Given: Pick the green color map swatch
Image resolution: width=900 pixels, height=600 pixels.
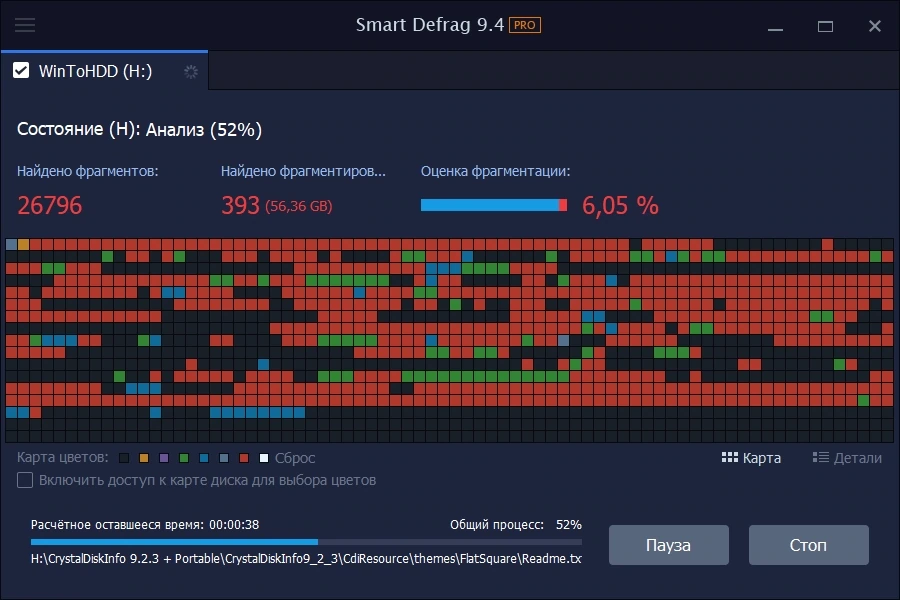Looking at the screenshot, I should coord(184,458).
